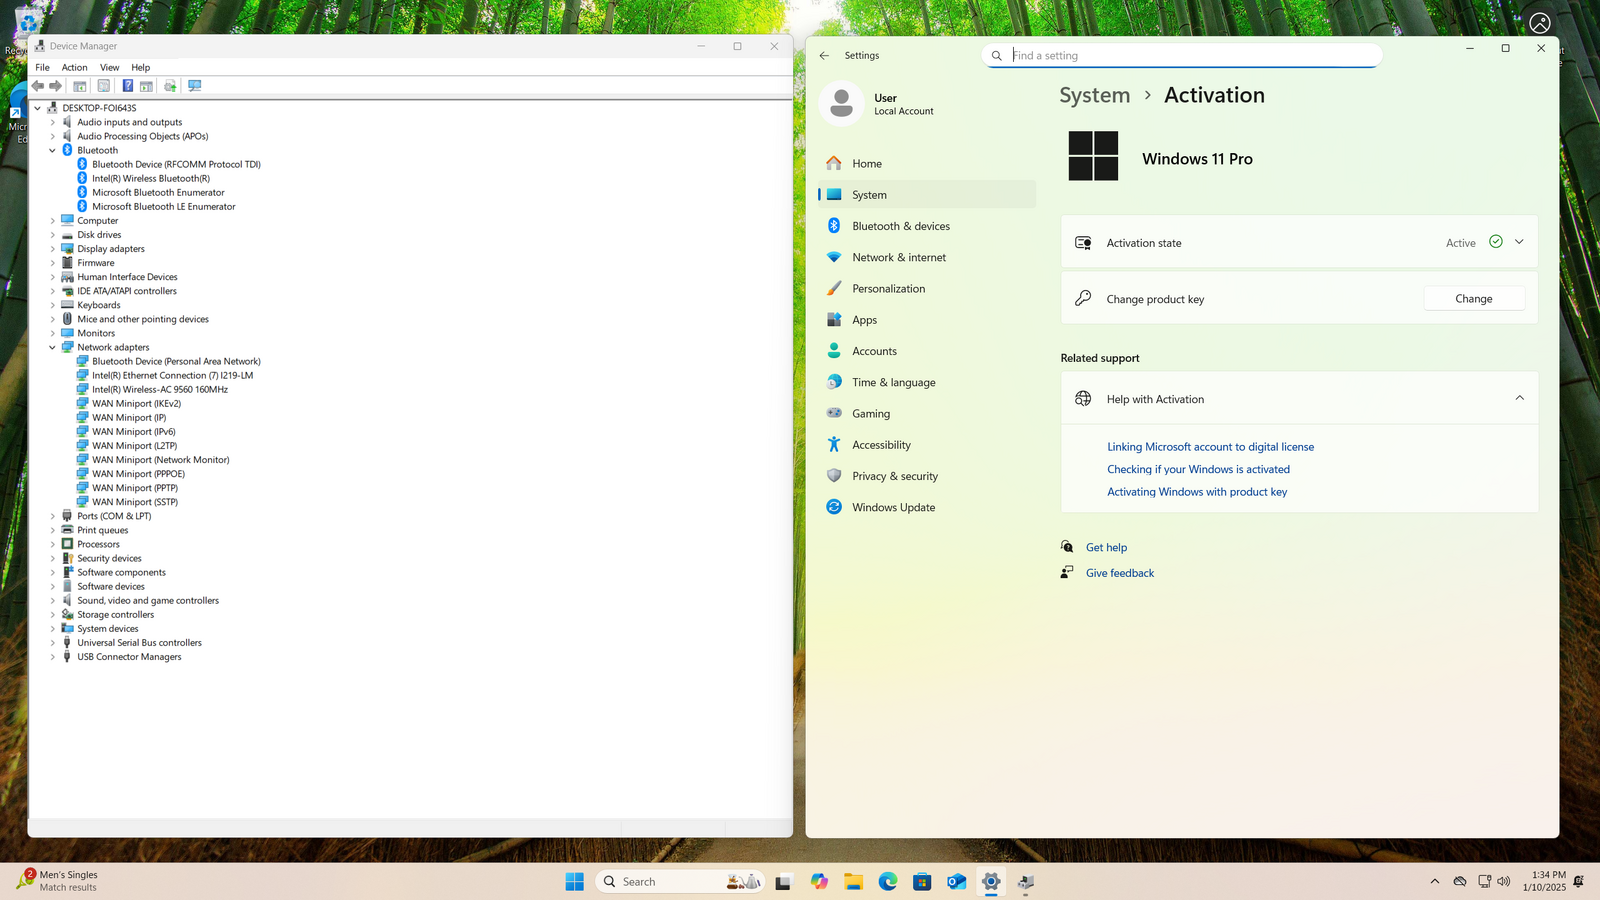Click the Update device driver toolbar icon
Viewport: 1600px width, 900px height.
click(x=170, y=86)
